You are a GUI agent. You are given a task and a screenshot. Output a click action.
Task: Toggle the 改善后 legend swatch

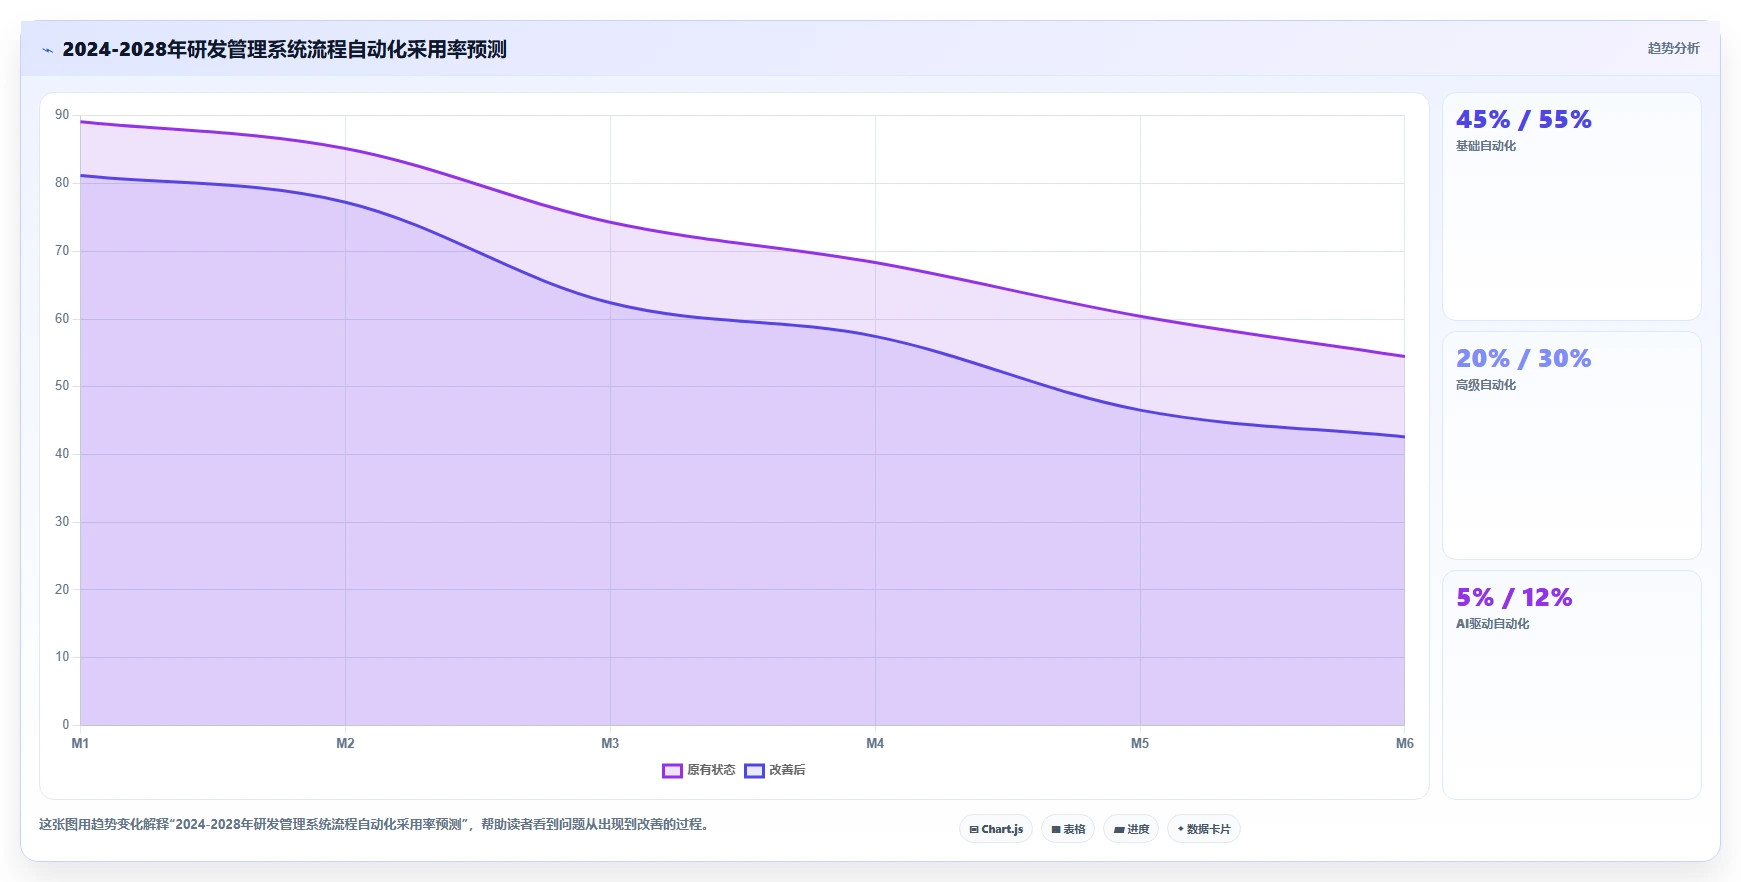tap(754, 770)
